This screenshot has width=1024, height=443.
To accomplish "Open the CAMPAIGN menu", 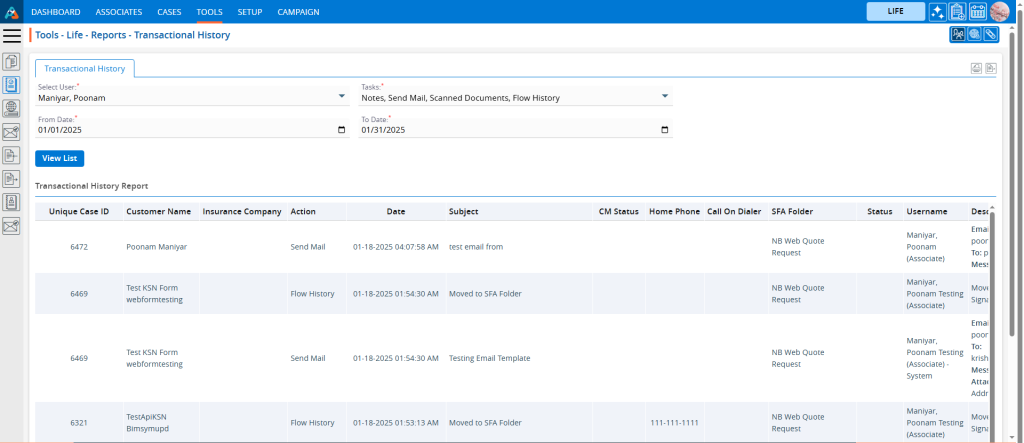I will (297, 12).
